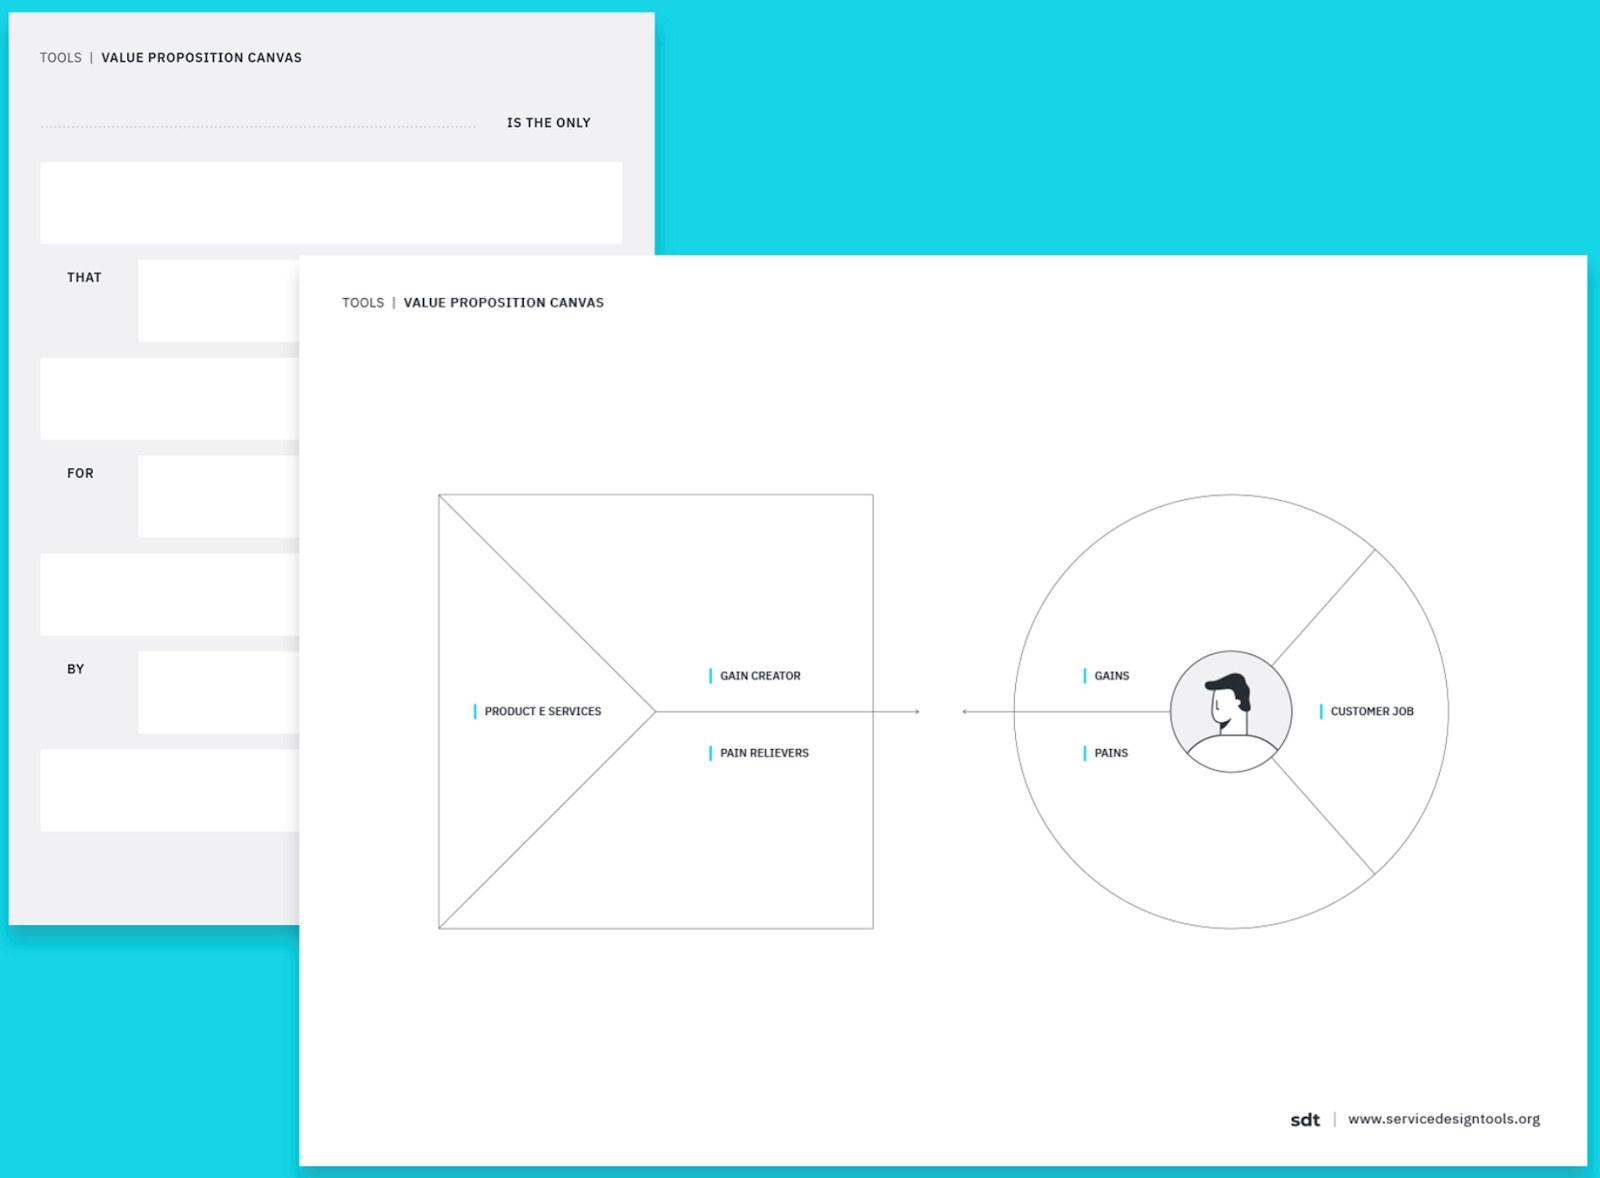Open the www.servicedesigntools.org link
The width and height of the screenshot is (1600, 1178).
(x=1443, y=1119)
